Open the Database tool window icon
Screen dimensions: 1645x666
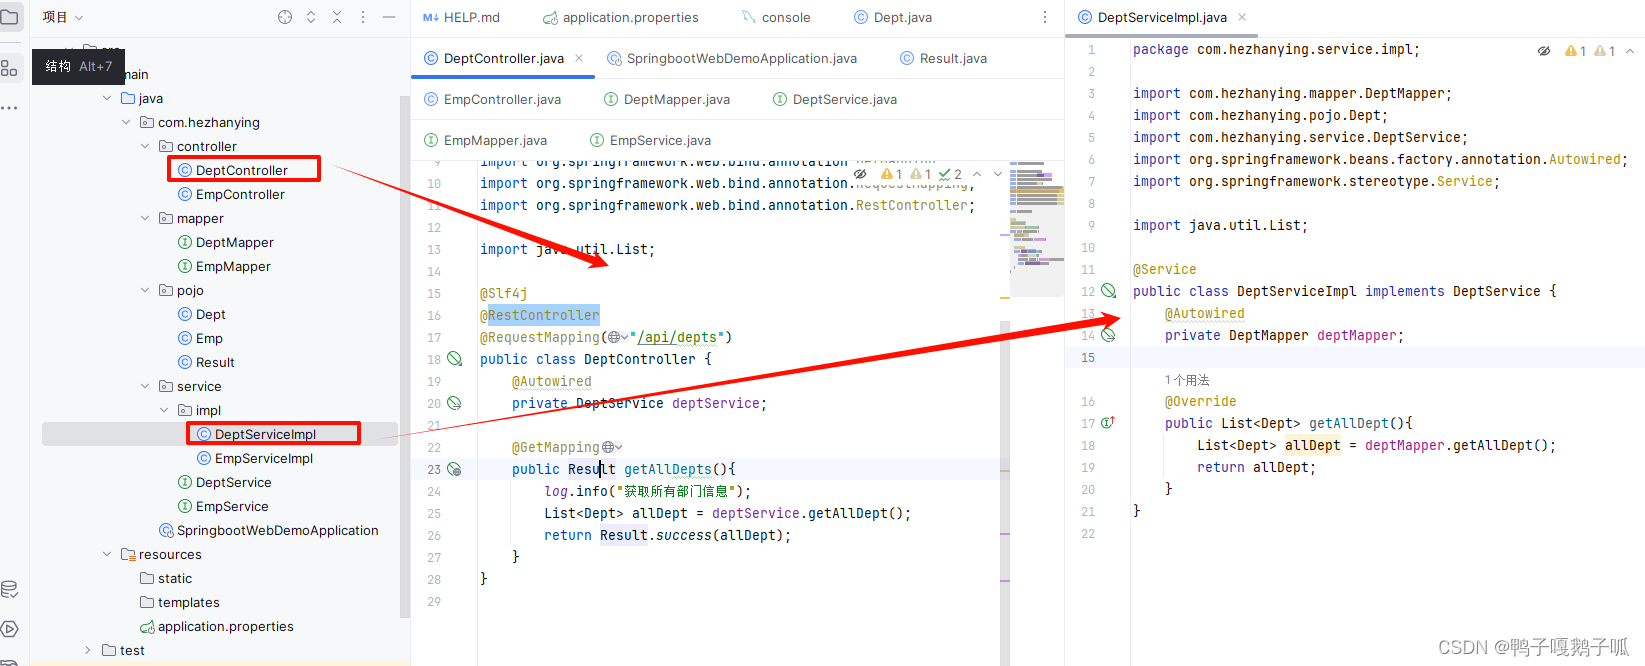(x=10, y=589)
